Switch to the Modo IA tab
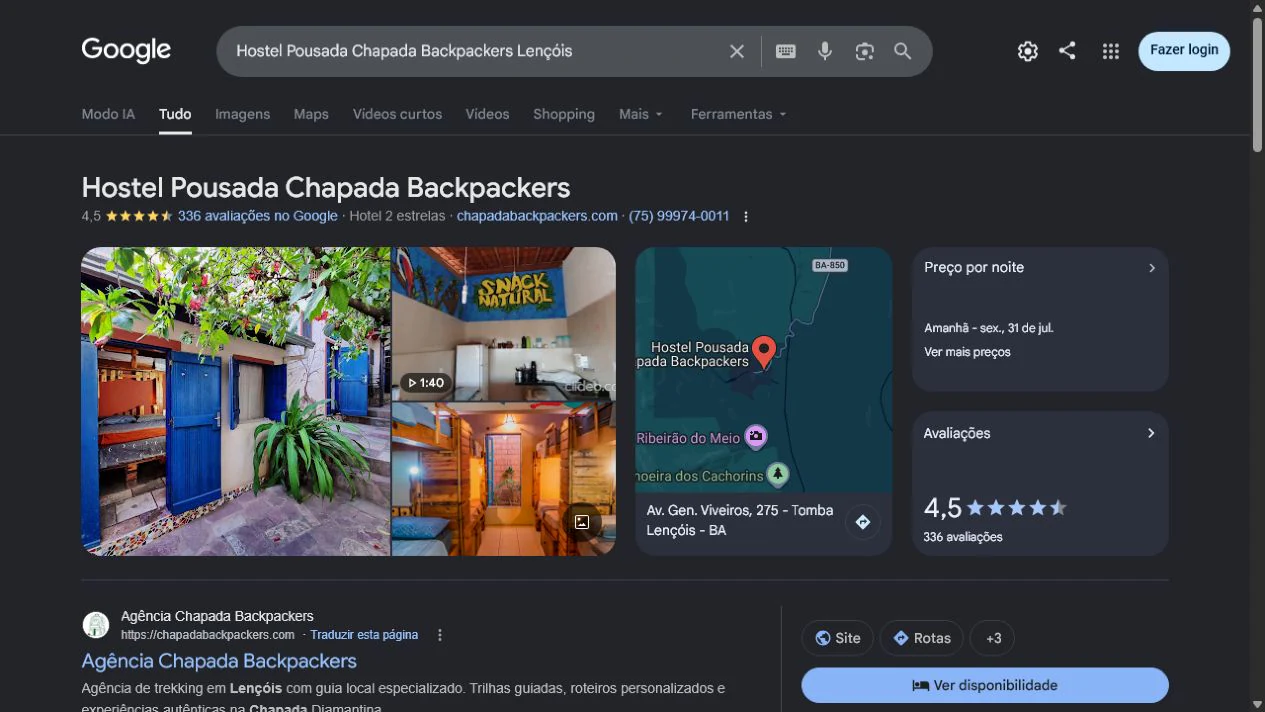Viewport: 1265px width, 712px height. [108, 114]
